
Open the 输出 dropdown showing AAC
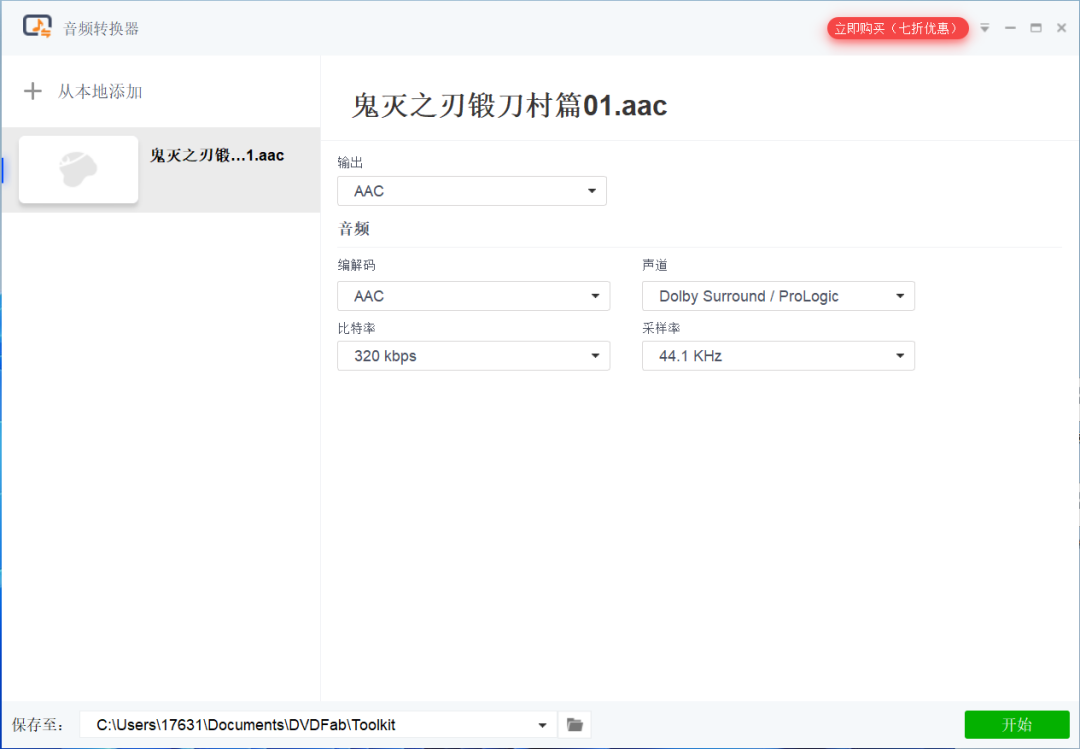[471, 190]
